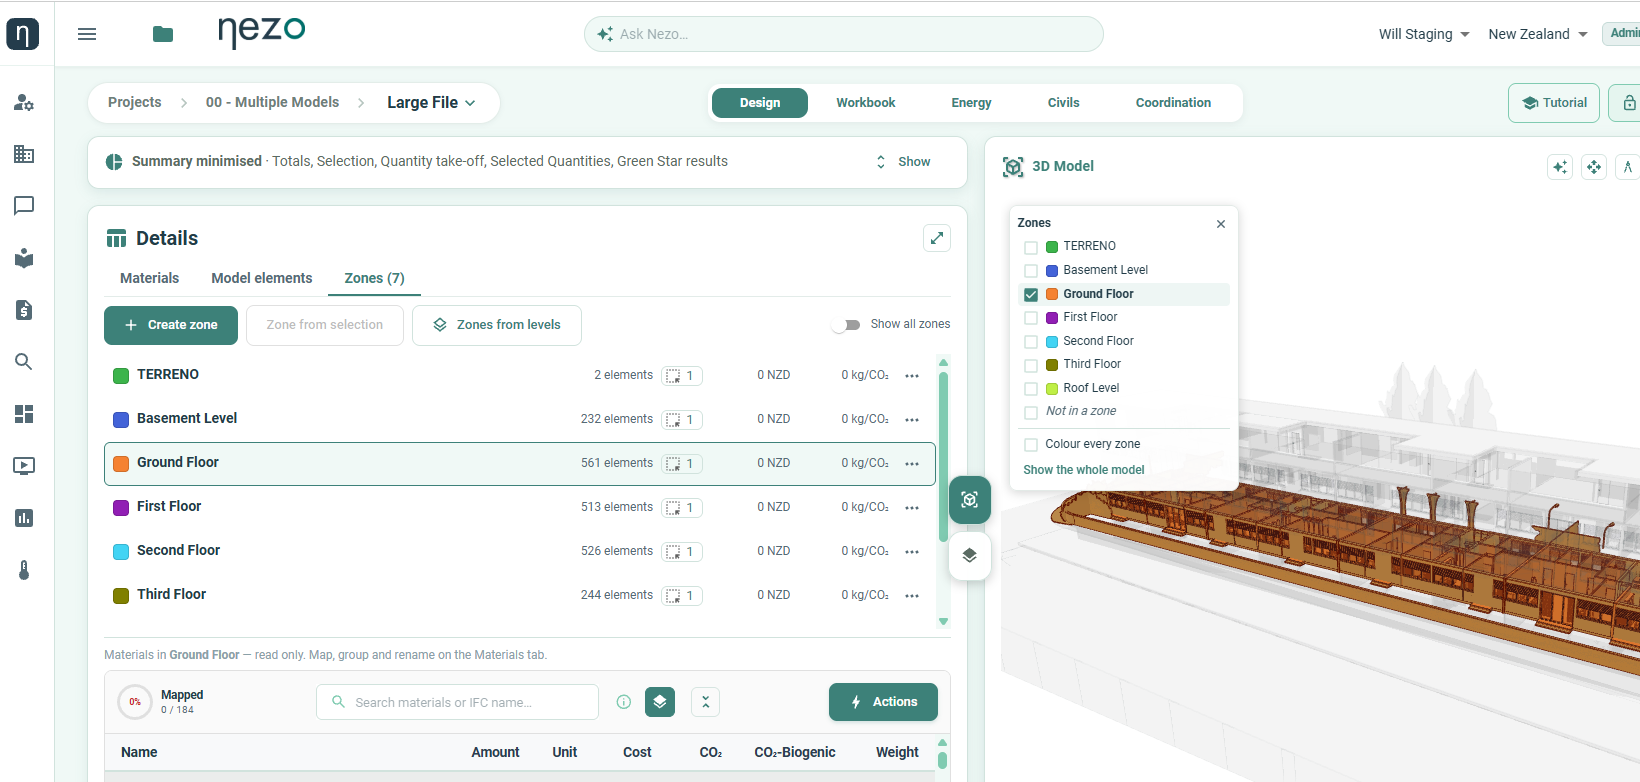Toggle the Show all zones switch
The width and height of the screenshot is (1640, 782).
click(846, 325)
